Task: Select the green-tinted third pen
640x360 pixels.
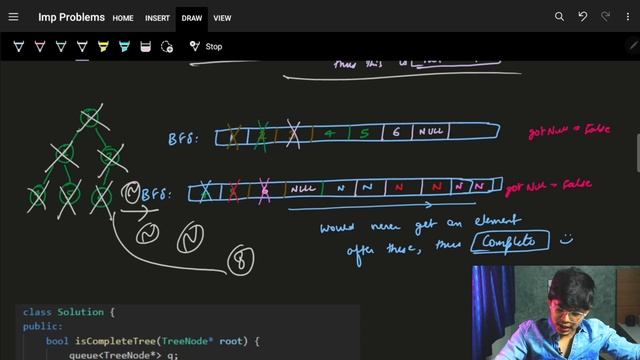Action: tap(61, 47)
